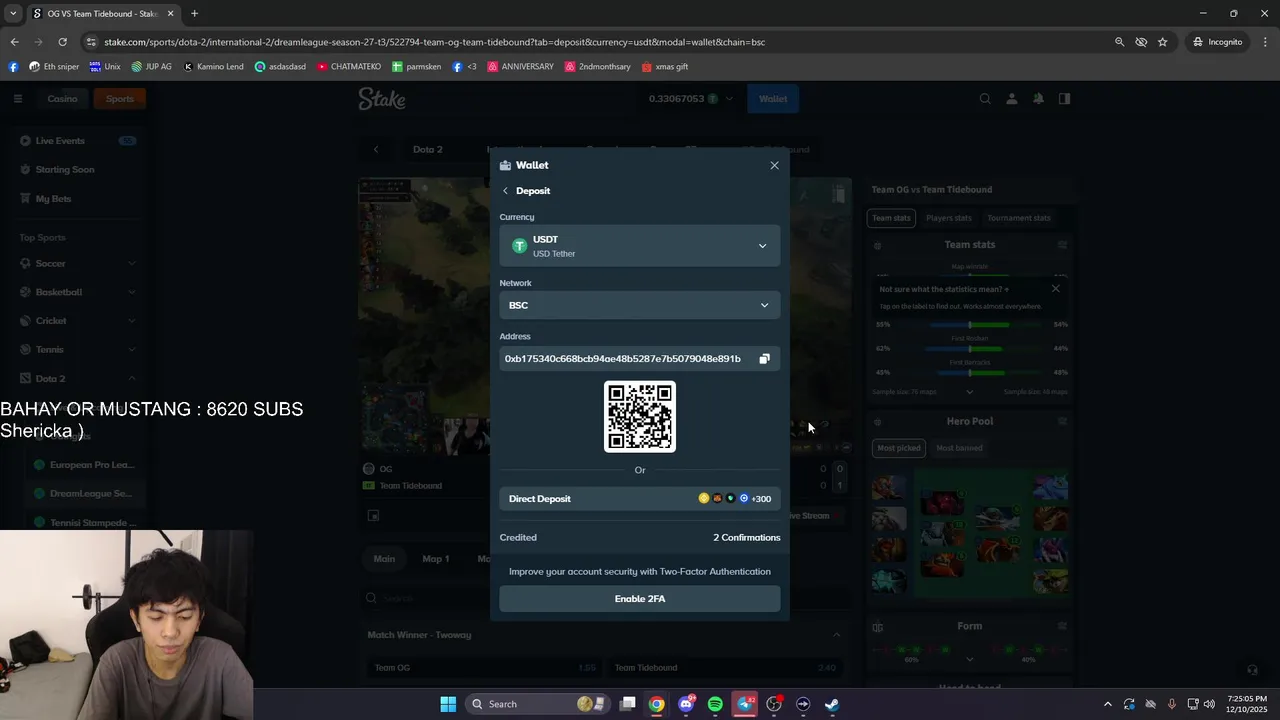The image size is (1280, 720).
Task: Open CHATMATEKO bookmark
Action: pos(349,67)
